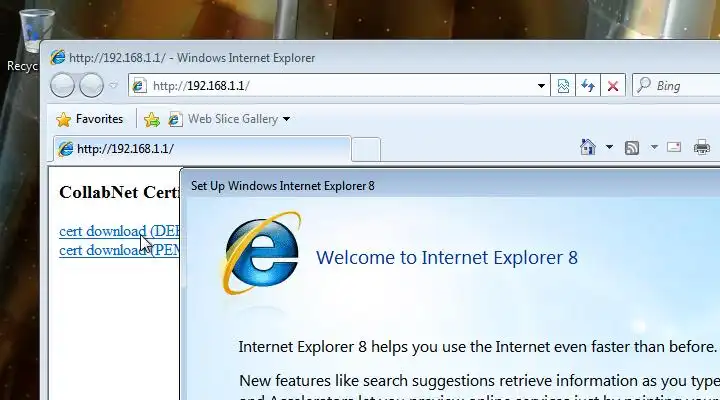Click the Add to Favorites Bar icon
720x400 pixels.
click(x=152, y=120)
